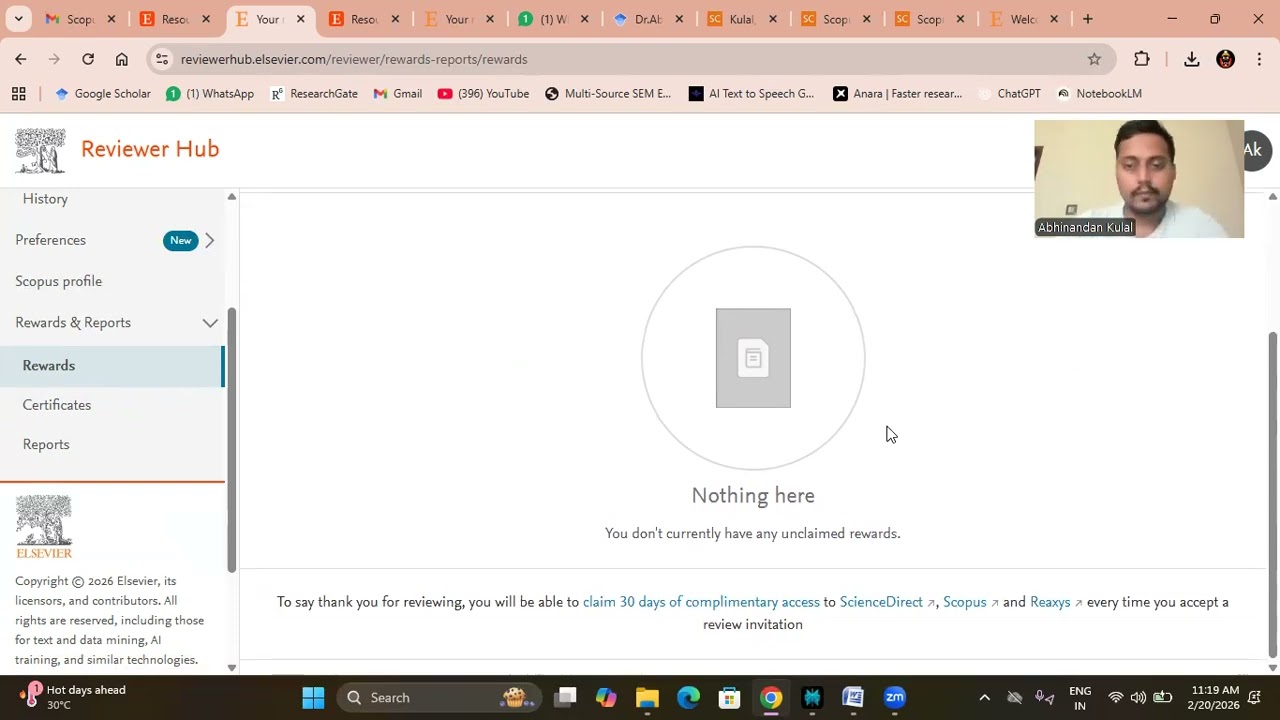
Task: Open Microsoft Store from the taskbar
Action: (x=729, y=697)
